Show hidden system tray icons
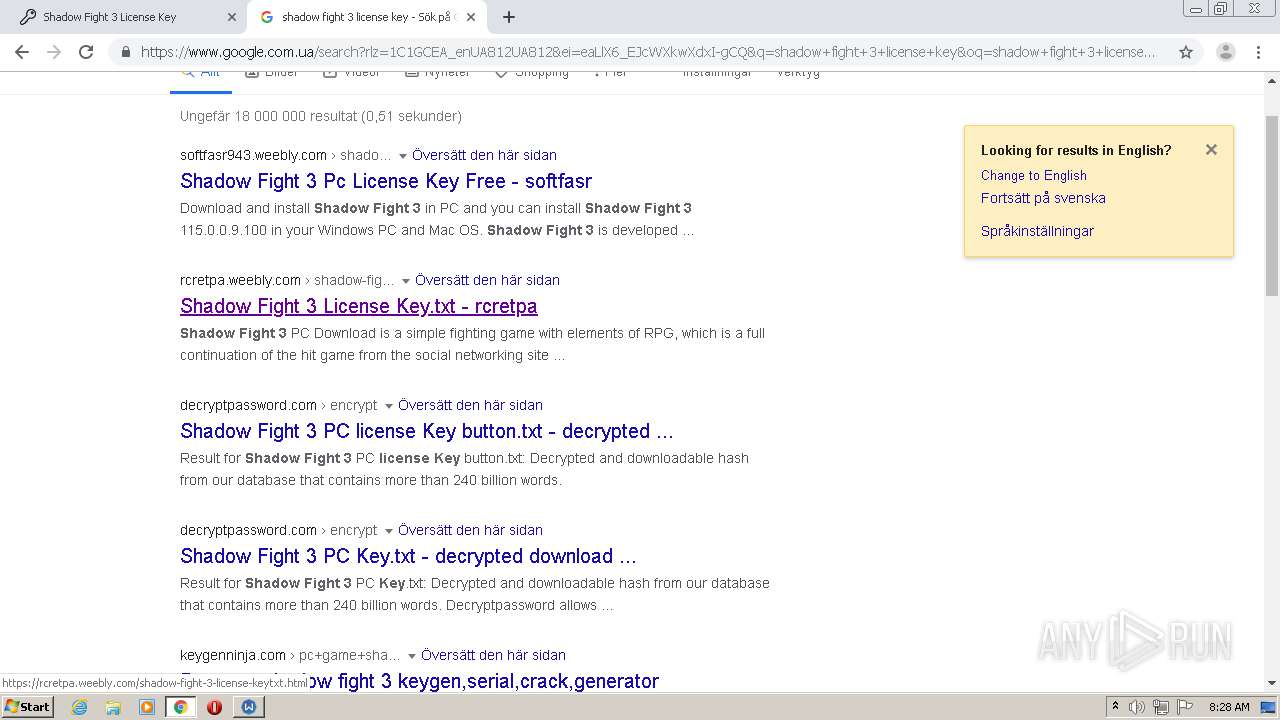This screenshot has height=720, width=1280. click(1115, 707)
